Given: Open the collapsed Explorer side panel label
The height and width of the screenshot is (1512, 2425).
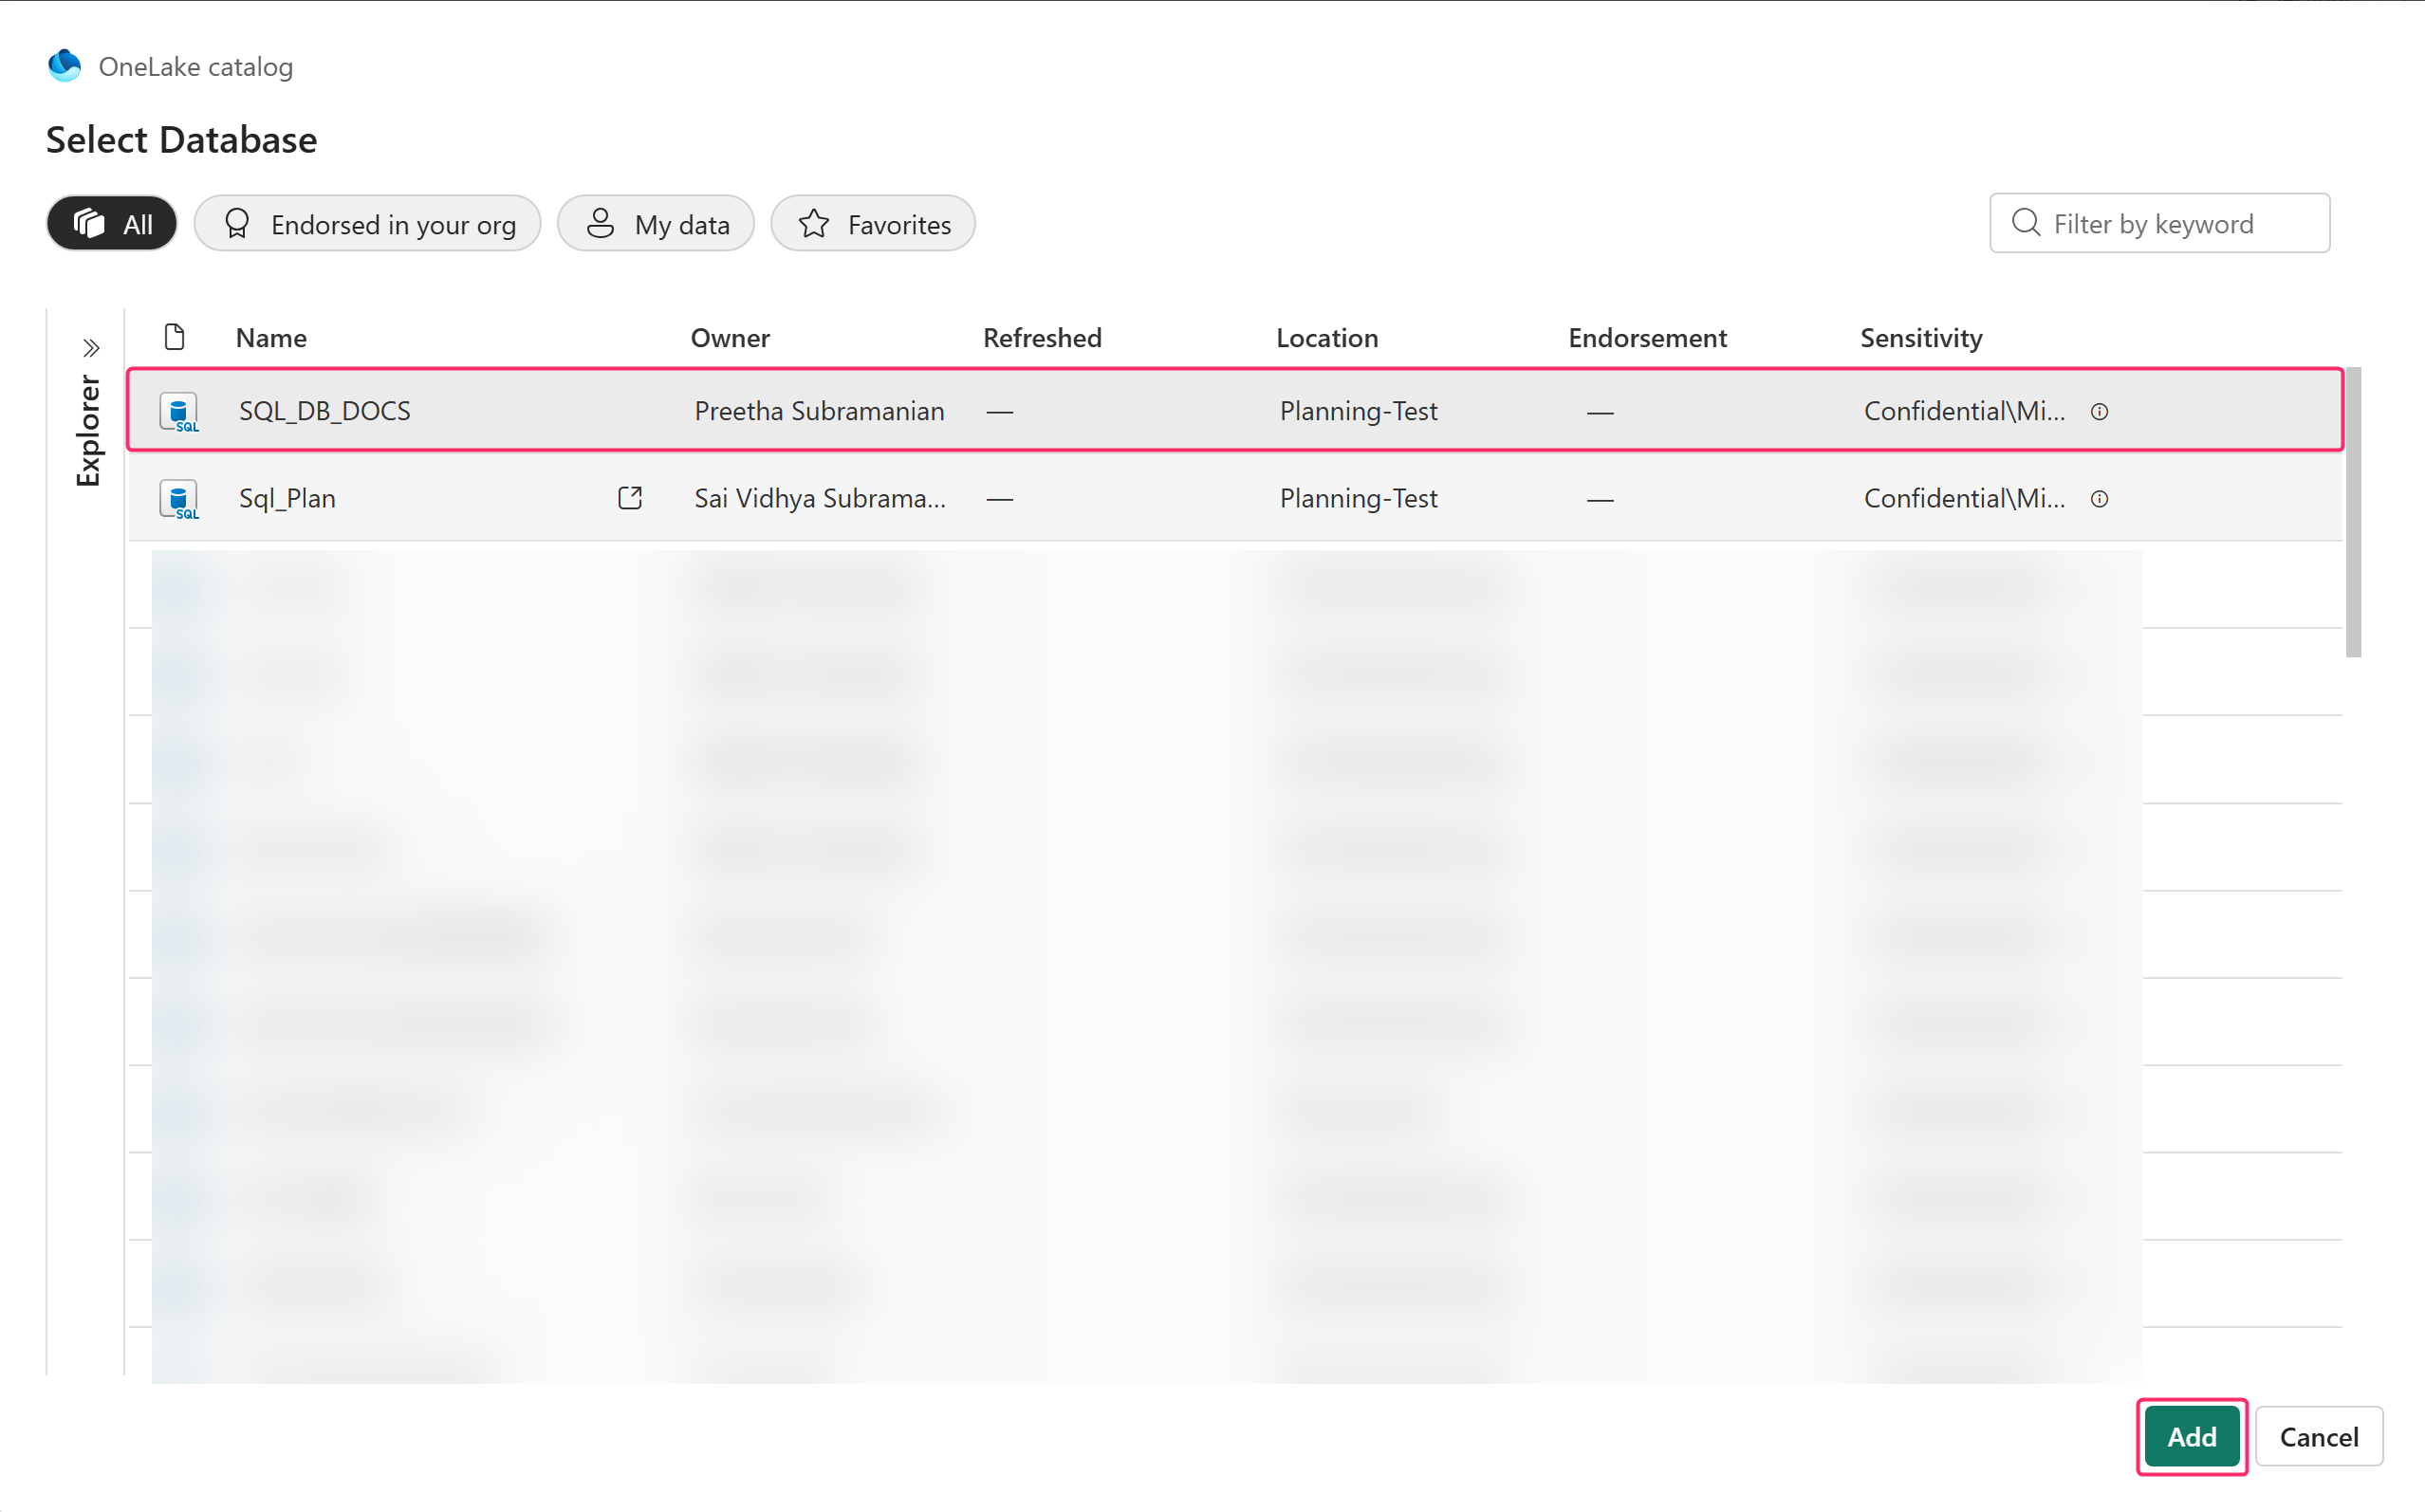Looking at the screenshot, I should pyautogui.click(x=89, y=430).
